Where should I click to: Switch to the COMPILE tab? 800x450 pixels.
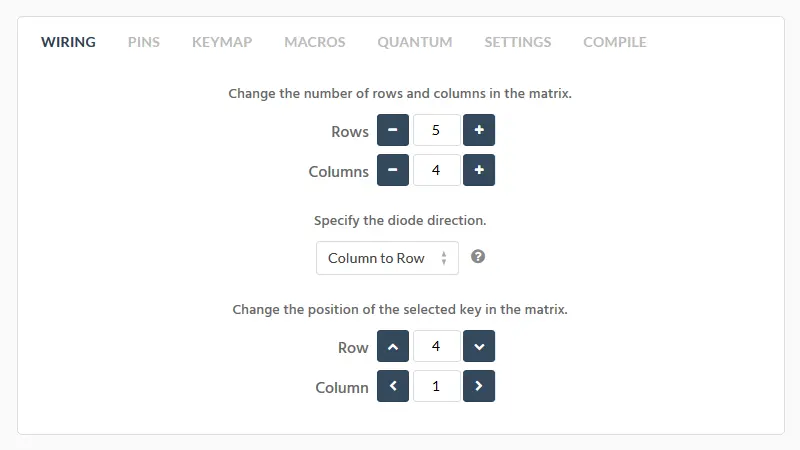pos(615,42)
